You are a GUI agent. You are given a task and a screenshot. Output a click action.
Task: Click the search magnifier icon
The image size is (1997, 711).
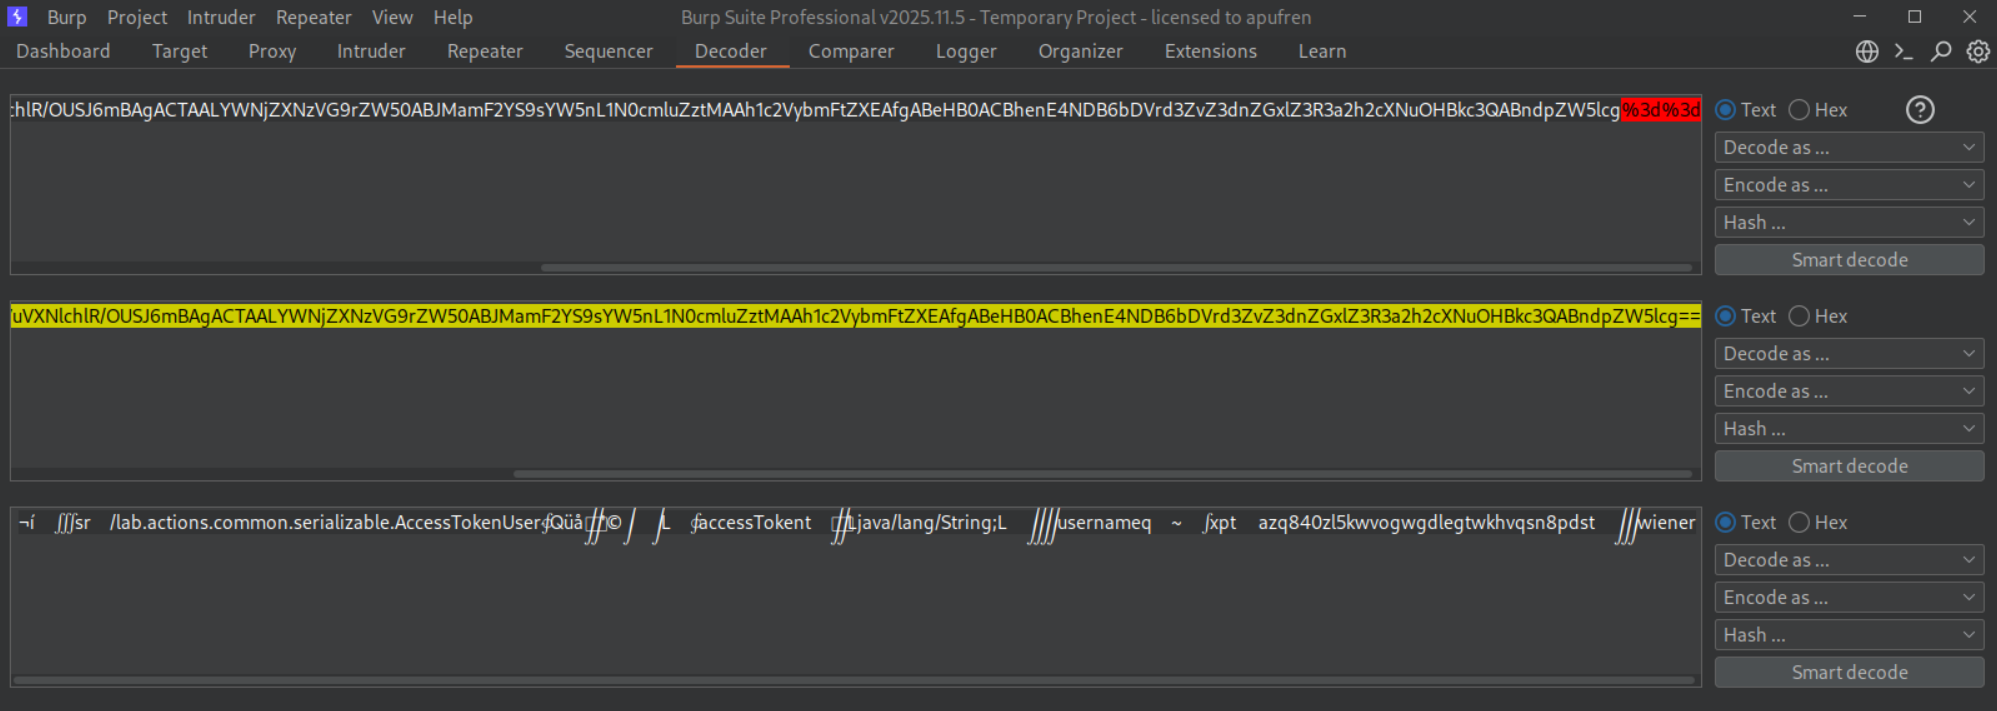1940,52
